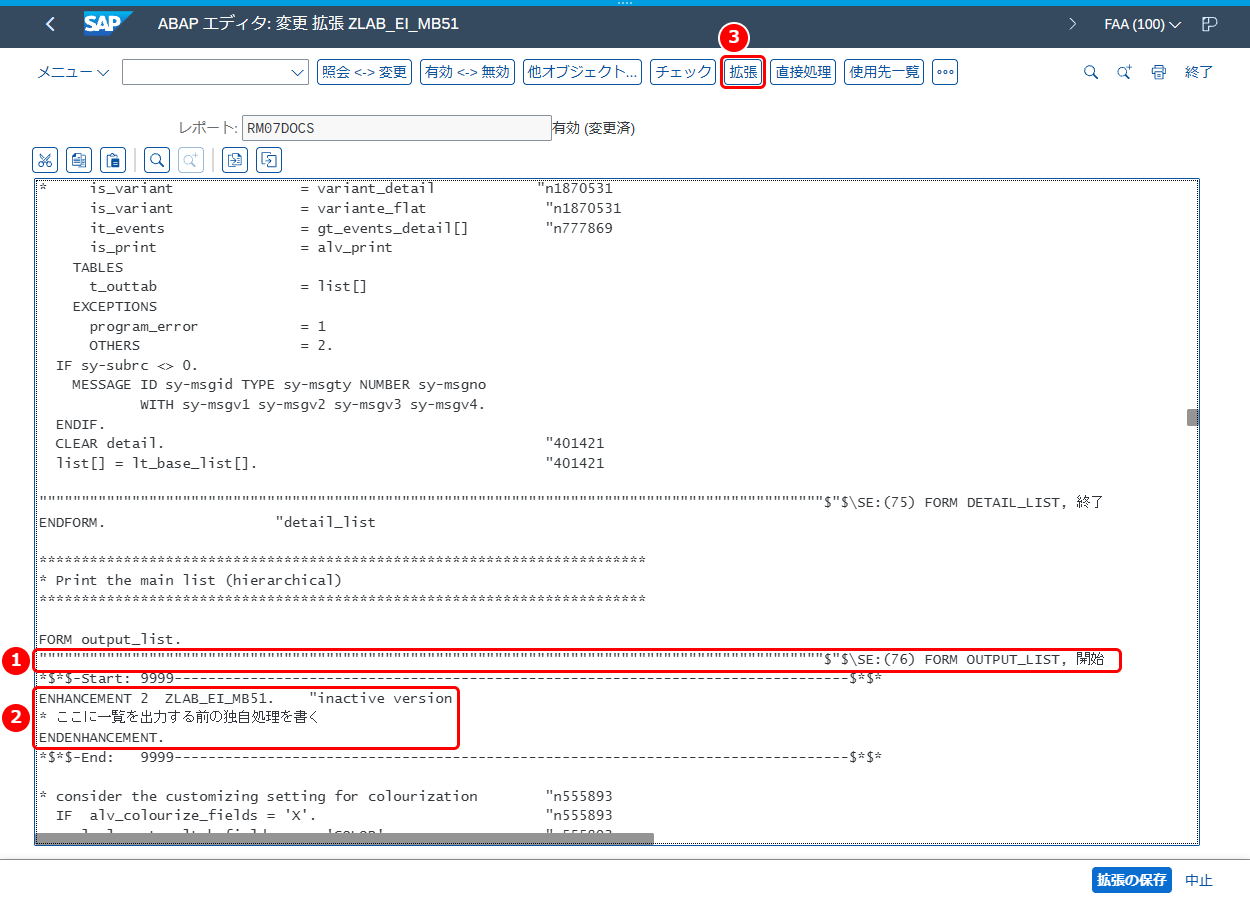Click the '* Print the main list (hierarchical)' comment

click(190, 580)
